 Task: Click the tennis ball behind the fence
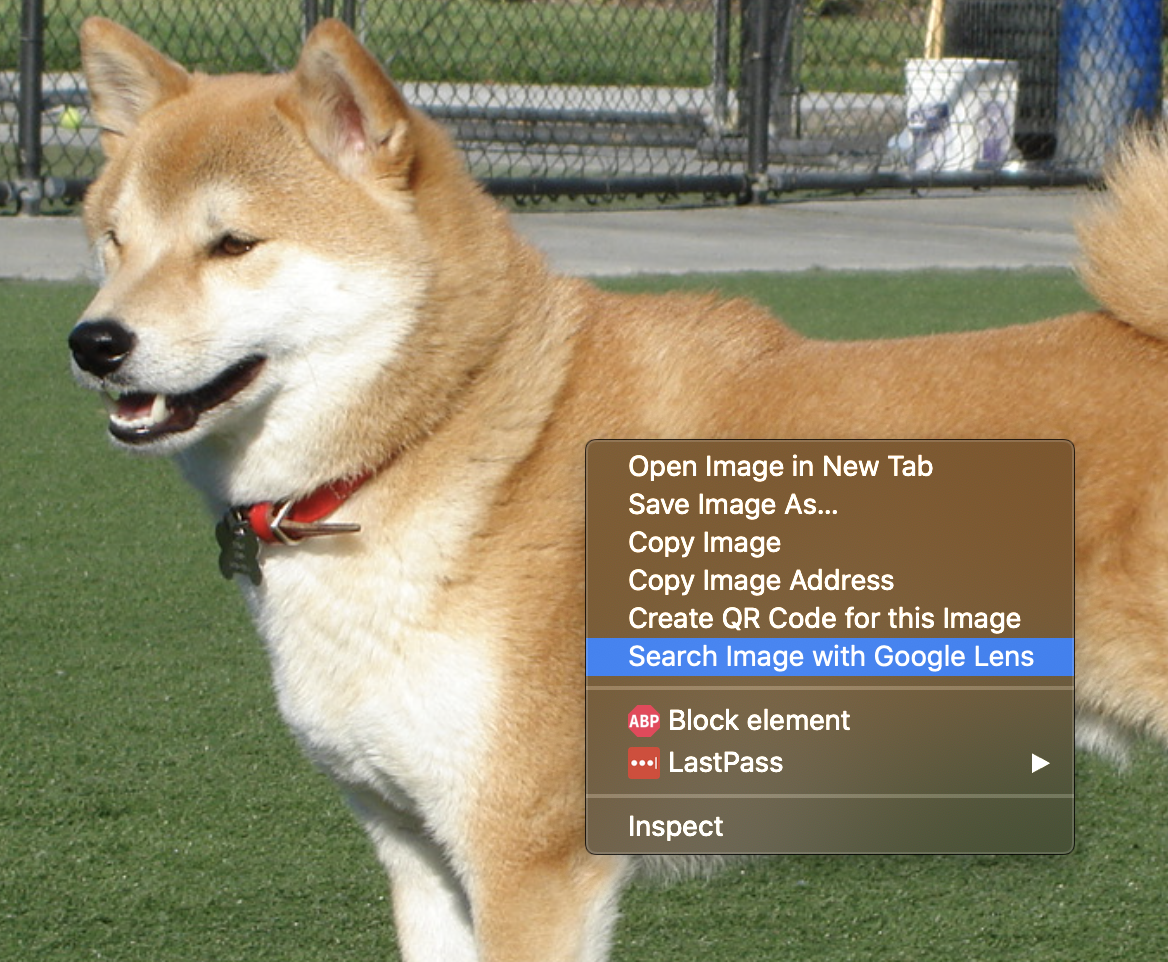[70, 118]
